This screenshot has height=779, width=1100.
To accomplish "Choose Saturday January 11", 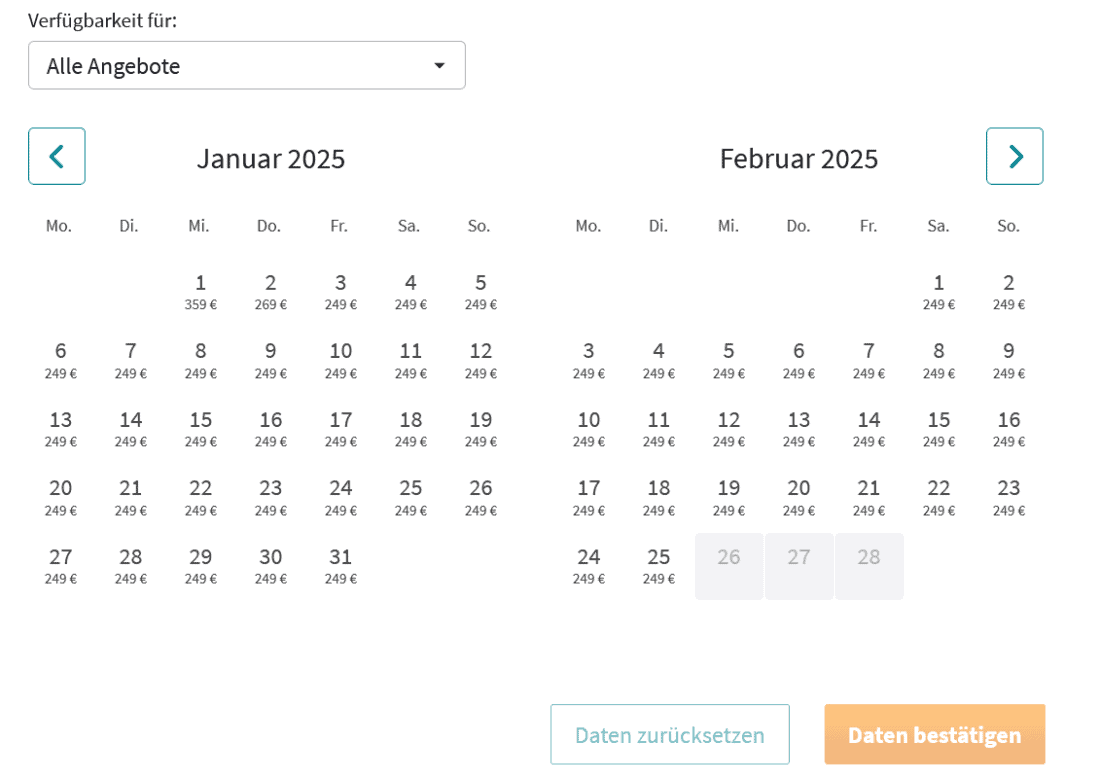I will pos(411,359).
